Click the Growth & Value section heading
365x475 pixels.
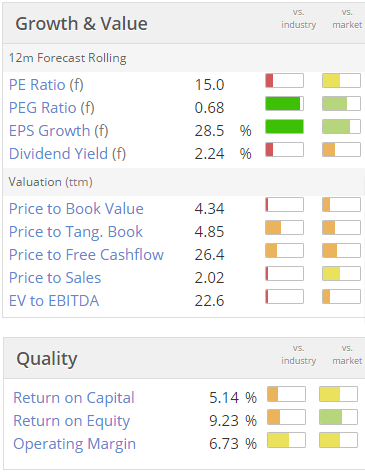pyautogui.click(x=81, y=24)
